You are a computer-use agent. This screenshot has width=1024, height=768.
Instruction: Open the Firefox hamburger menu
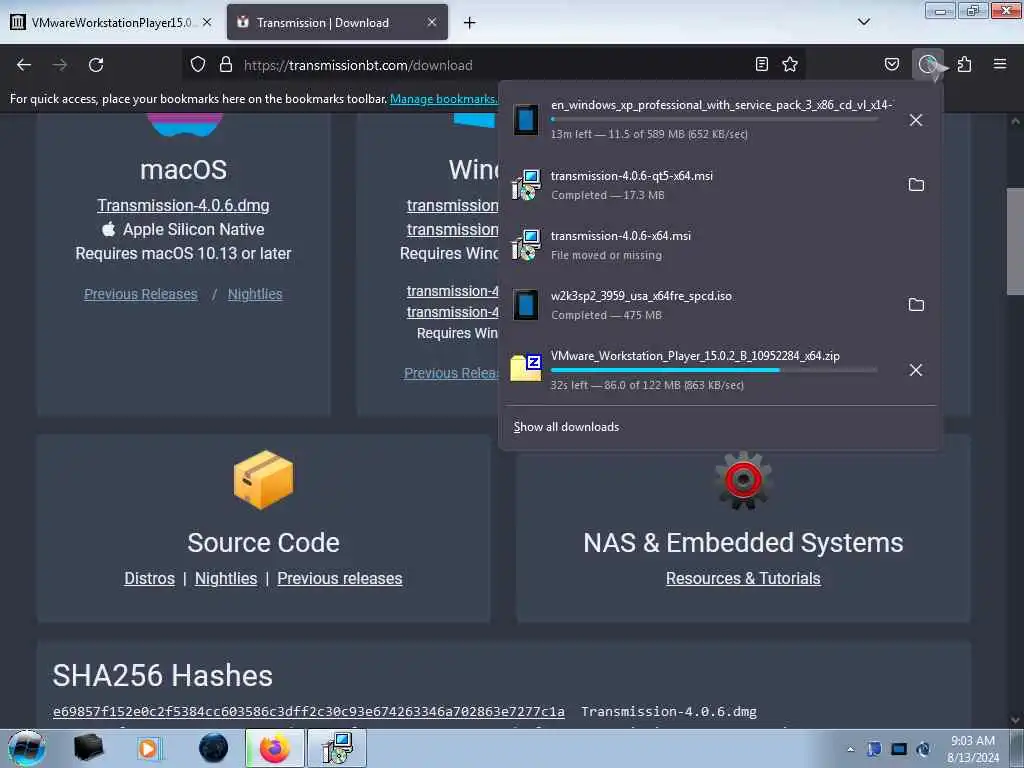pyautogui.click(x=1000, y=64)
